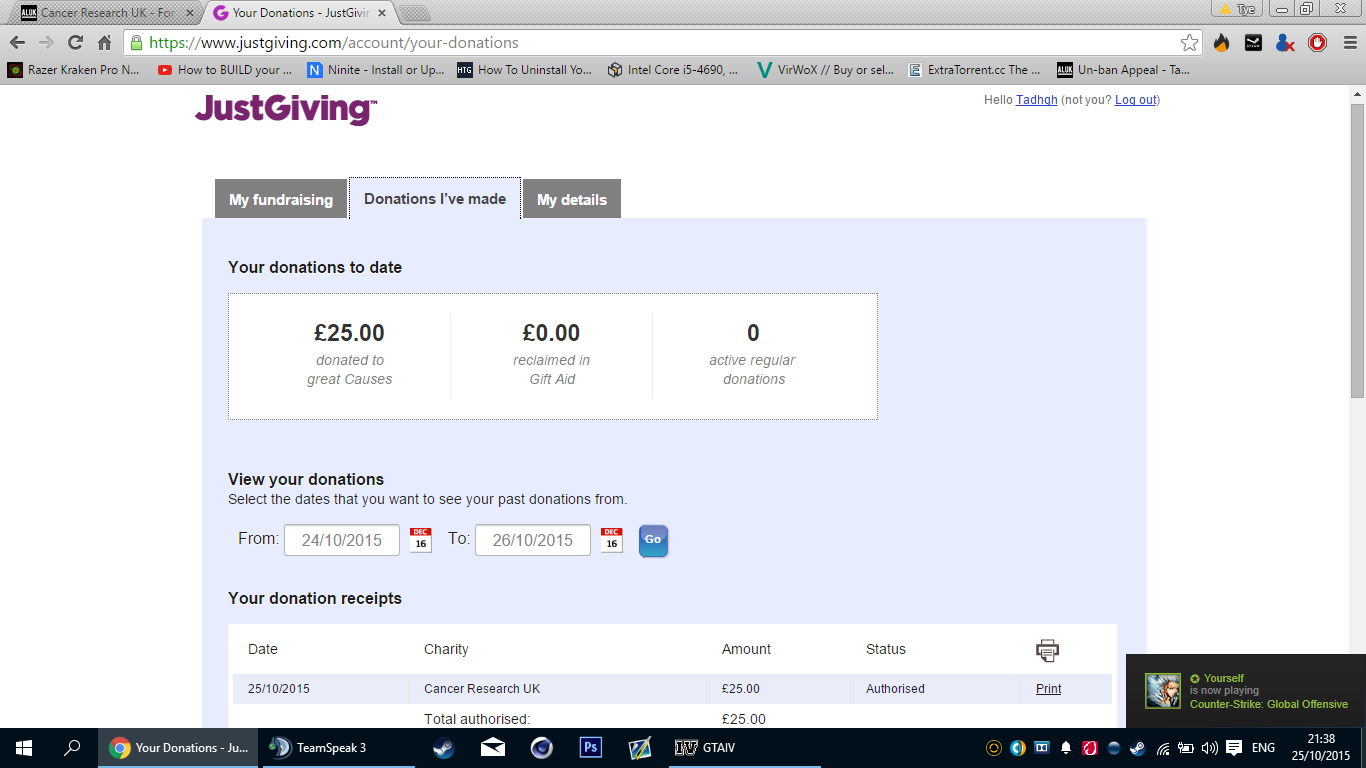The height and width of the screenshot is (768, 1366).
Task: Open the Steam system tray icon
Action: [1138, 748]
